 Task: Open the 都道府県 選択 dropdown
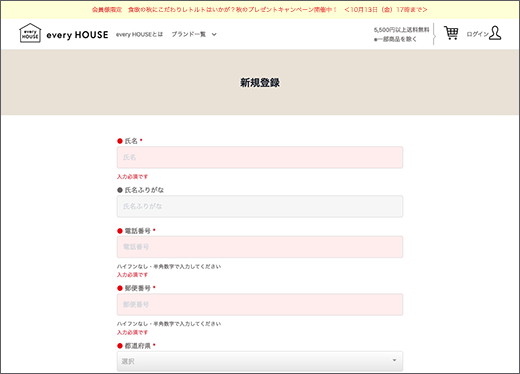[260, 361]
